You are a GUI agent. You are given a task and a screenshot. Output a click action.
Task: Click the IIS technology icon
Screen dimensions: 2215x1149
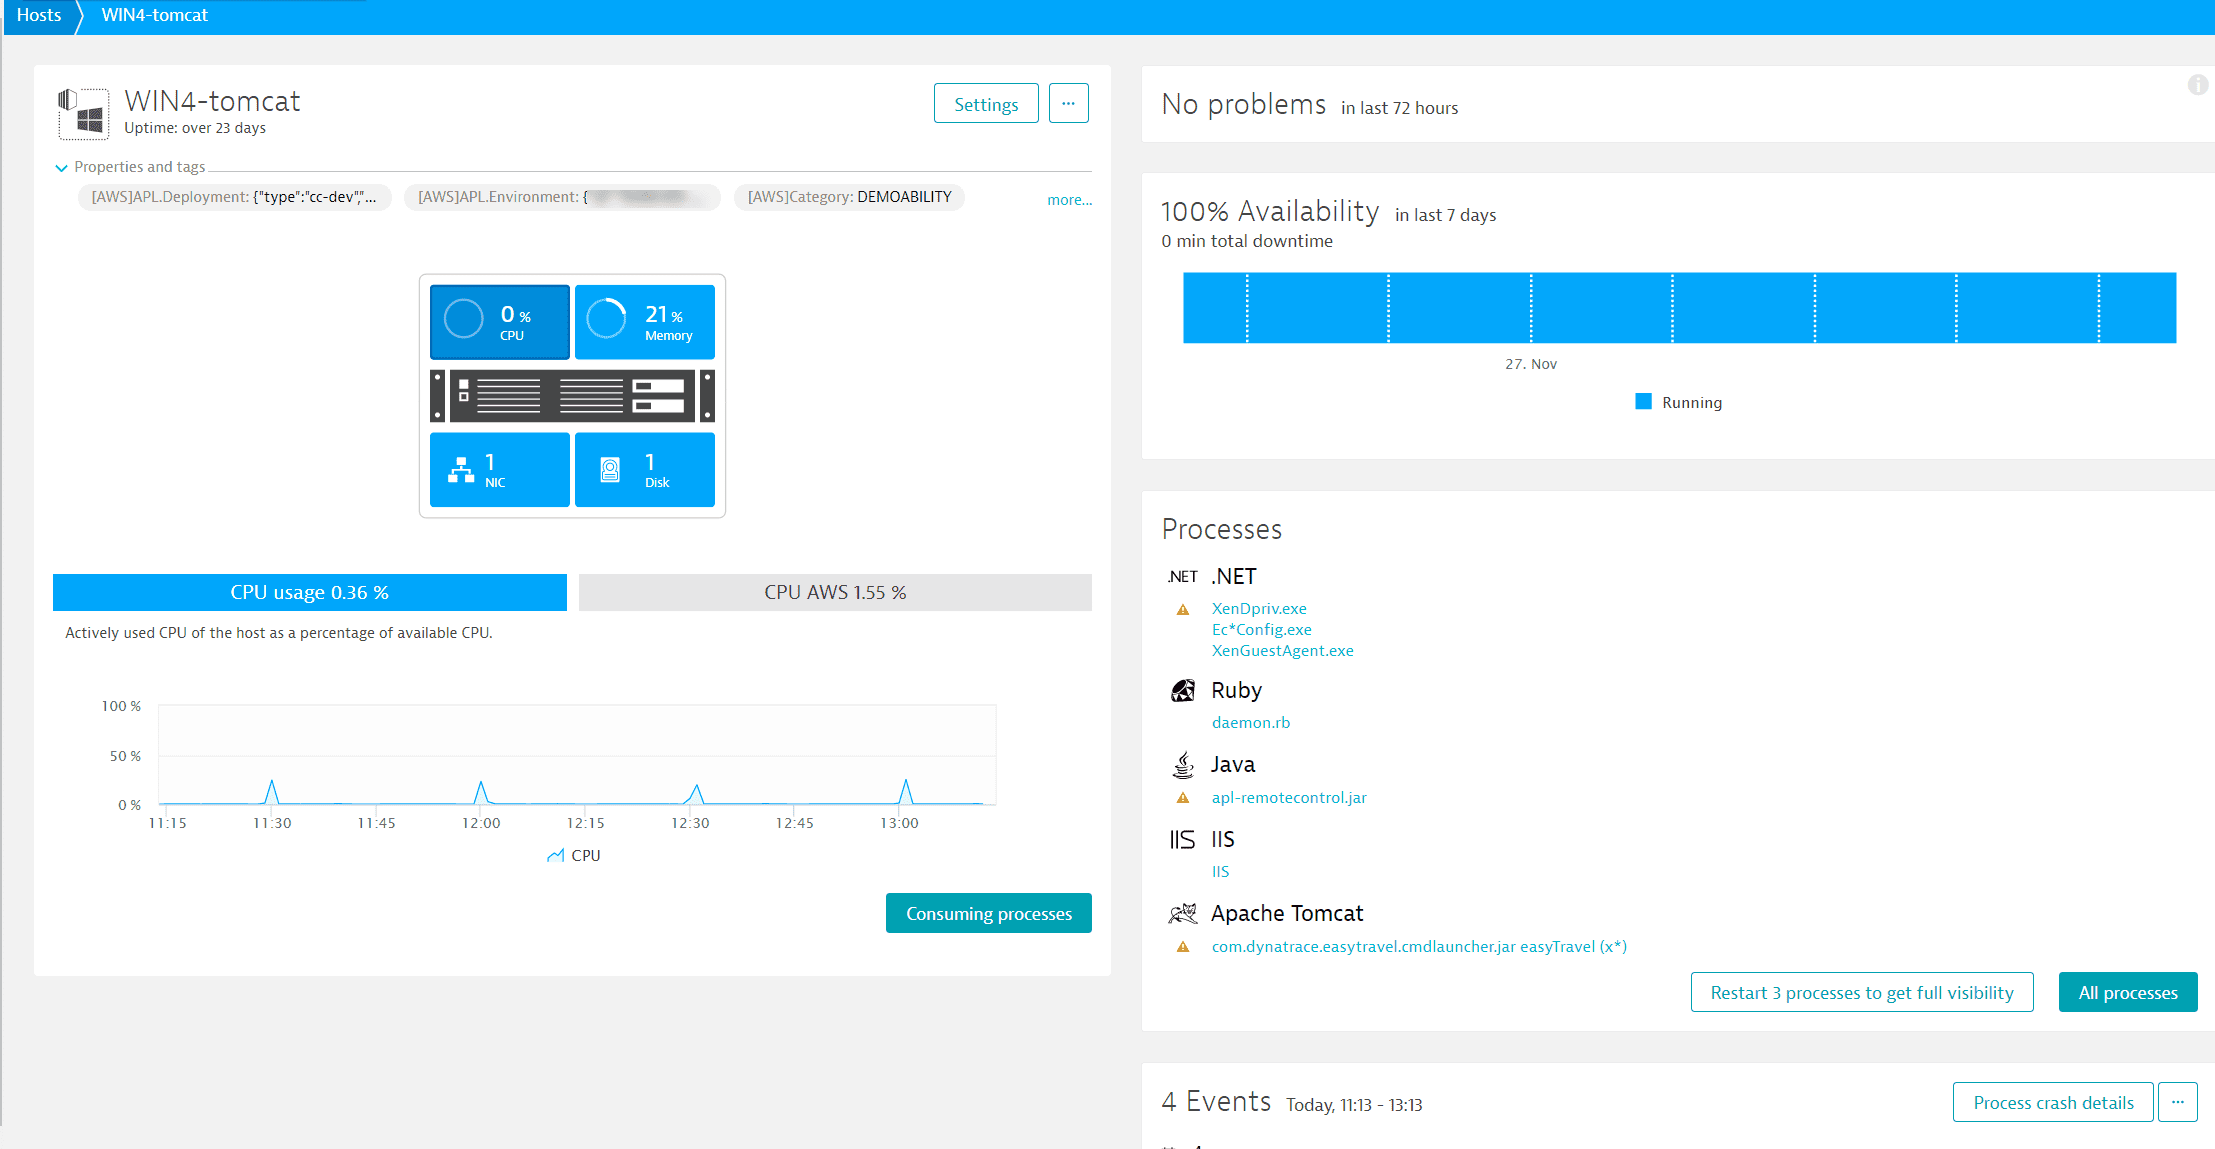[x=1183, y=840]
